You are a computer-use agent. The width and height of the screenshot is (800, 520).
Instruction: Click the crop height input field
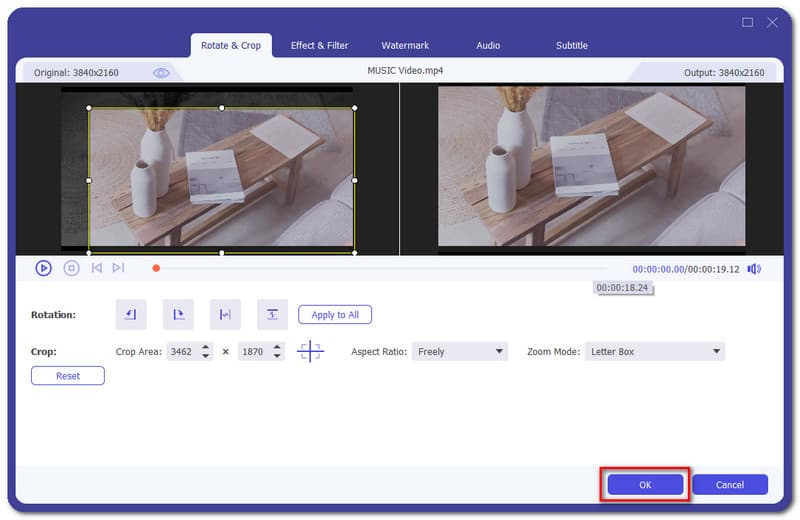point(254,352)
